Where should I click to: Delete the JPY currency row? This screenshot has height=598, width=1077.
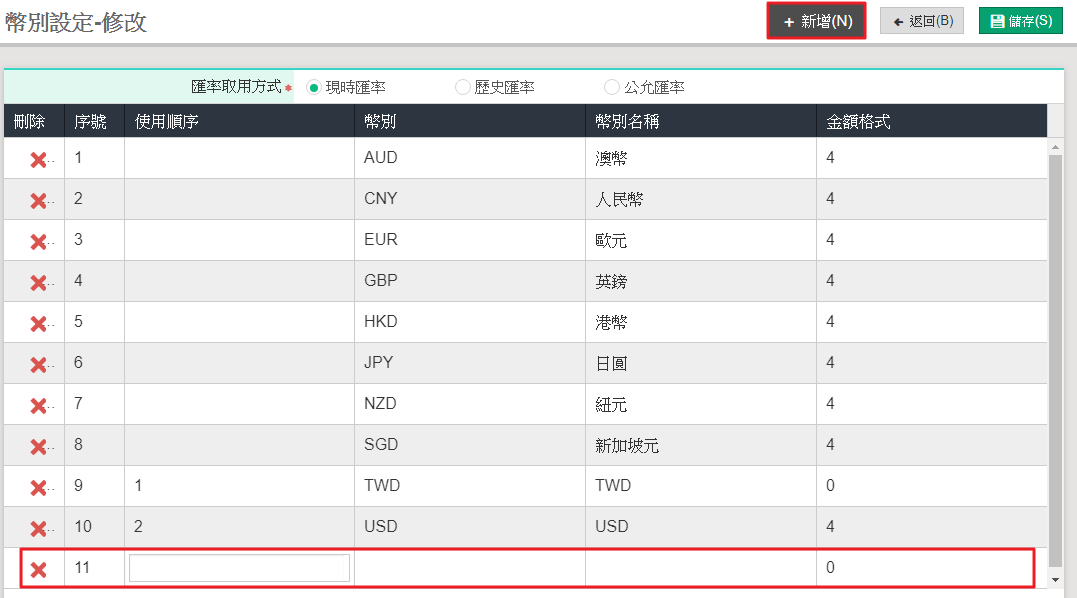38,365
